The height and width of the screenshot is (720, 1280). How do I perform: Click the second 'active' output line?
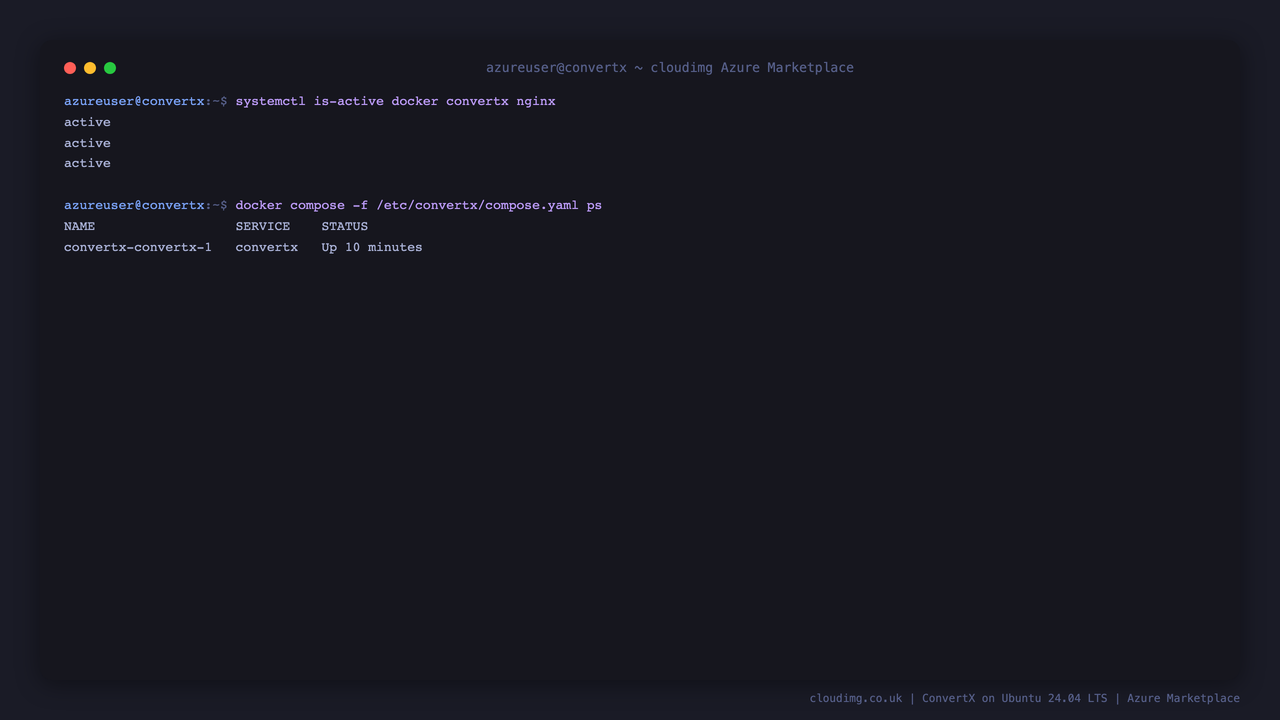87,143
